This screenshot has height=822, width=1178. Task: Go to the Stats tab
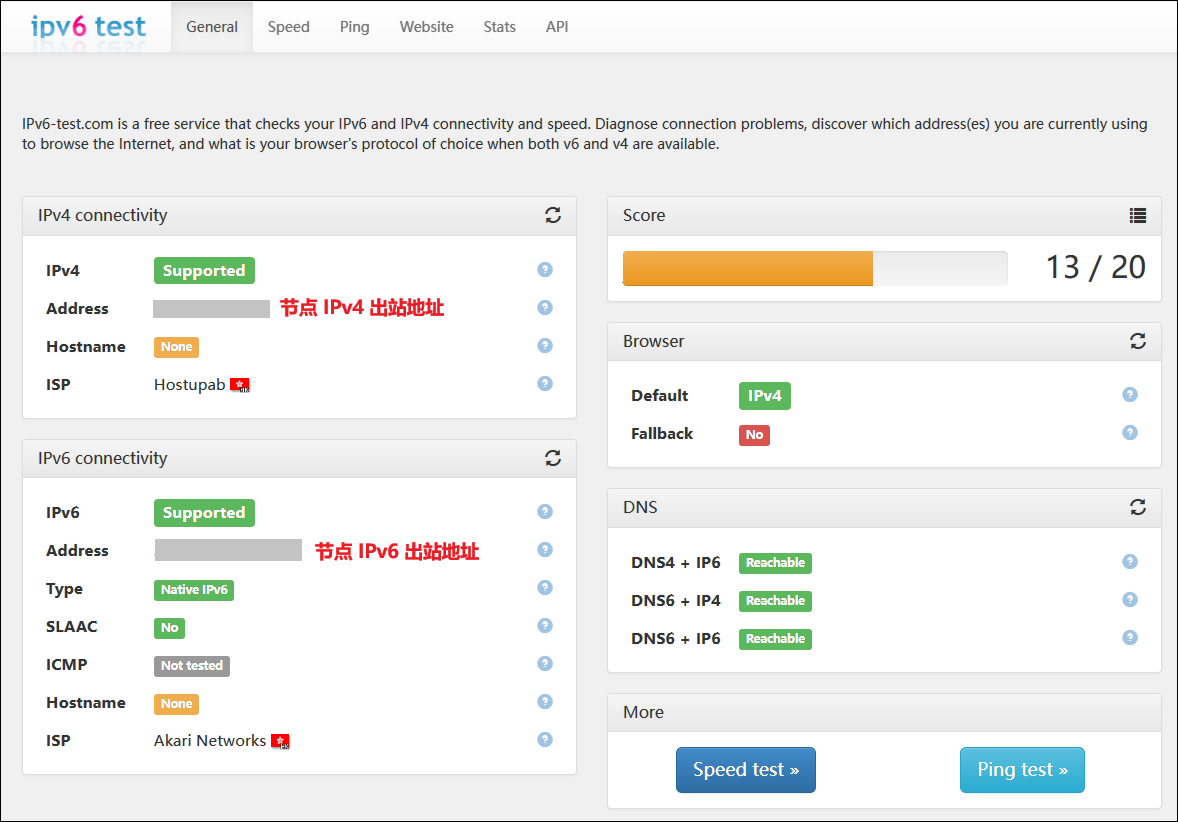coord(500,27)
